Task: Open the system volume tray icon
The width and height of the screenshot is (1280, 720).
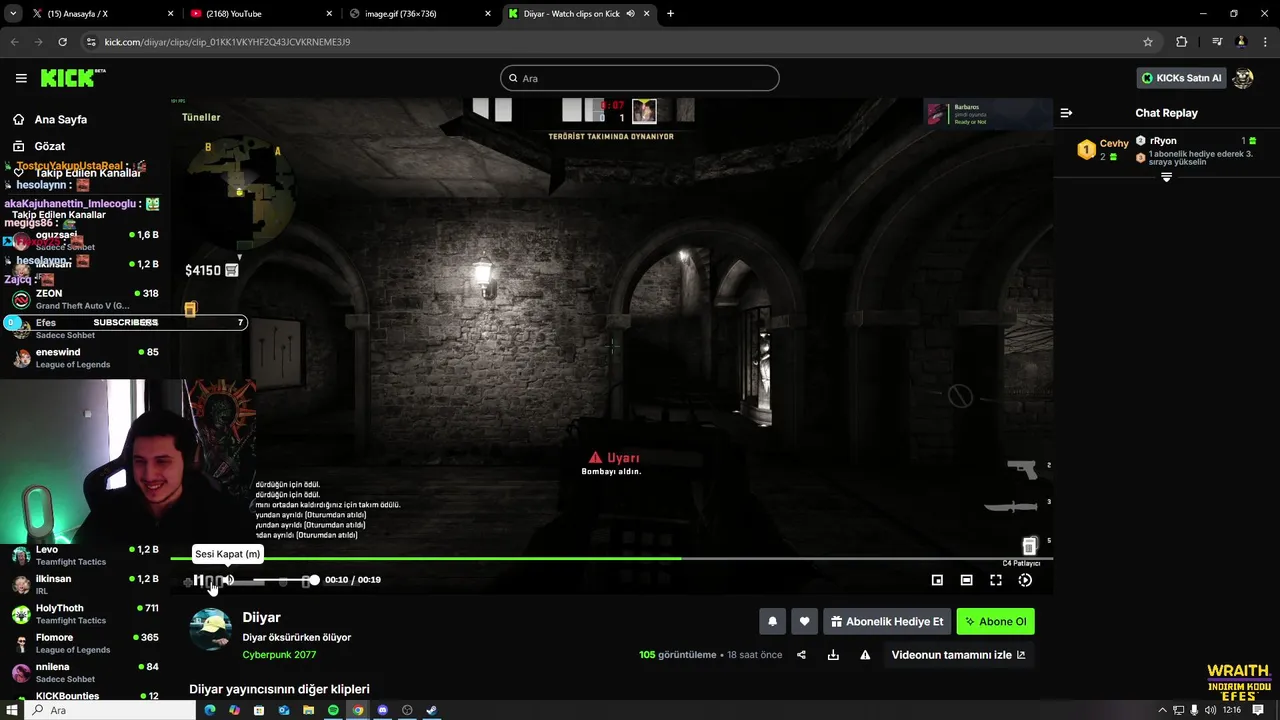Action: click(x=1211, y=710)
